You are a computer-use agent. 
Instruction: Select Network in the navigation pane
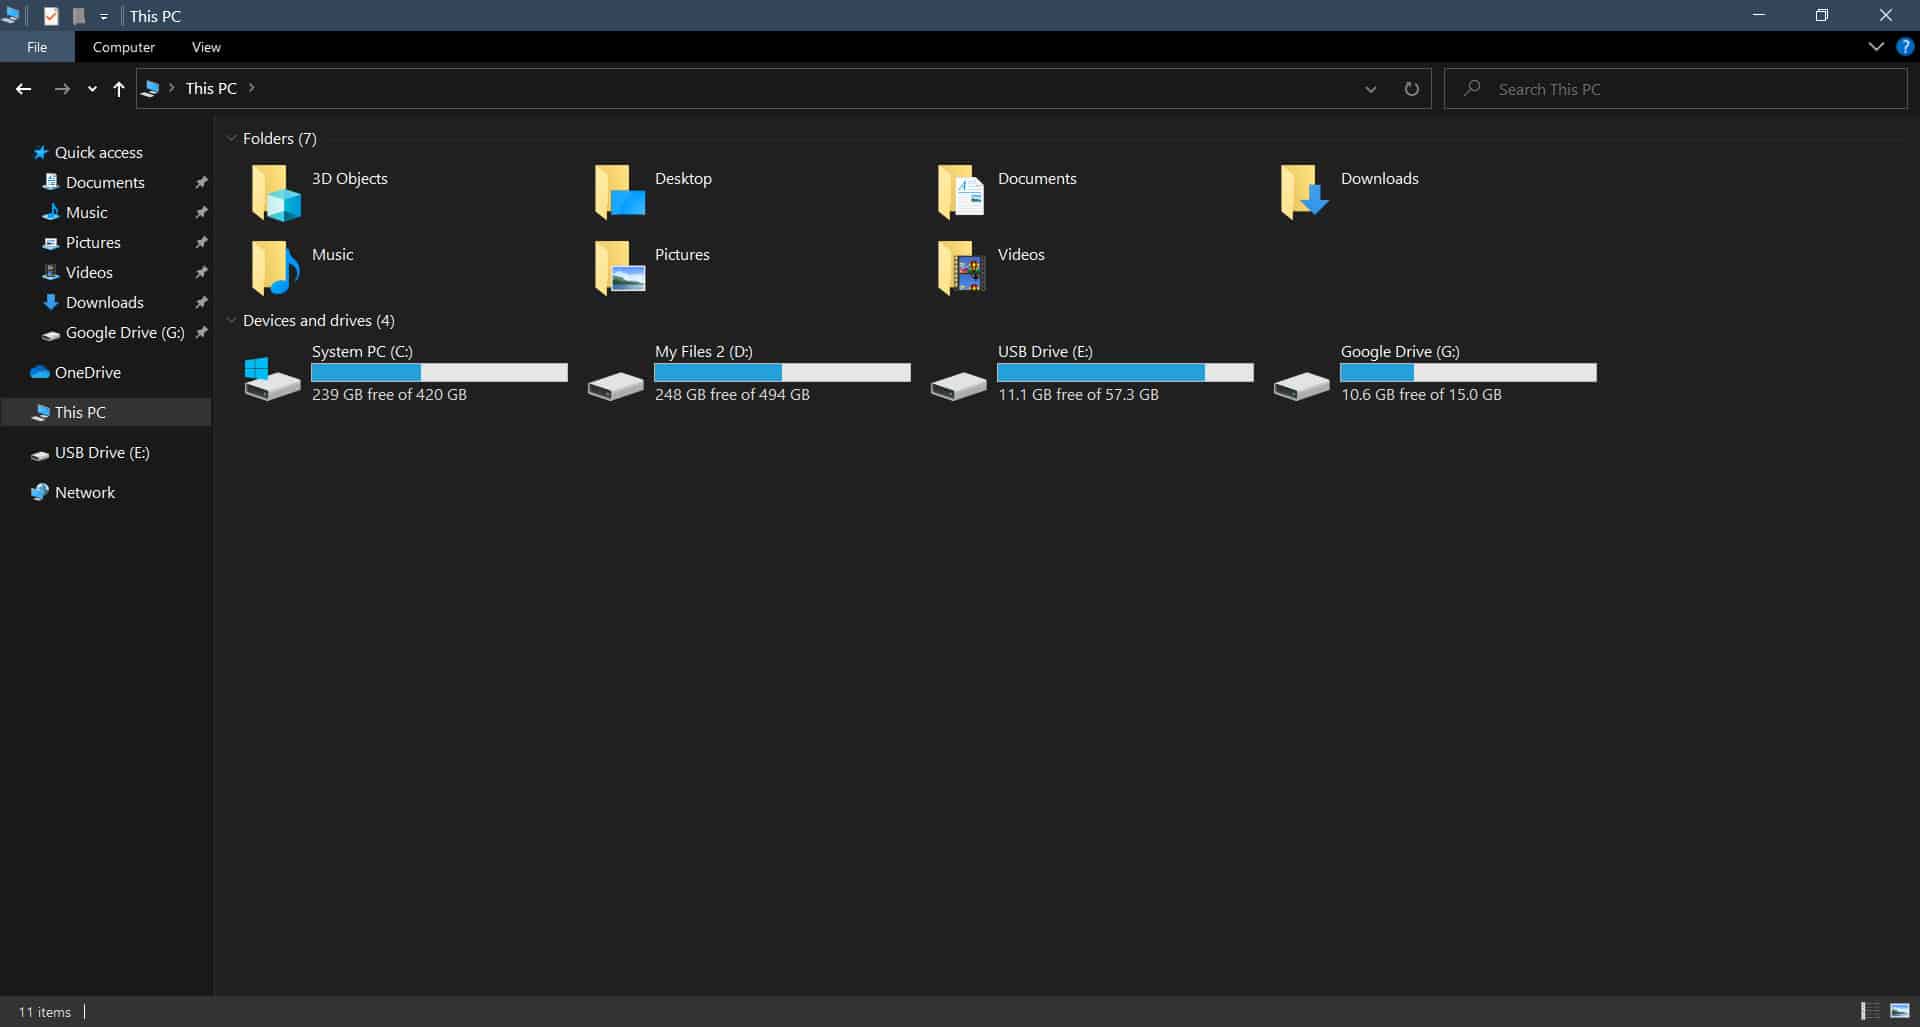point(84,493)
